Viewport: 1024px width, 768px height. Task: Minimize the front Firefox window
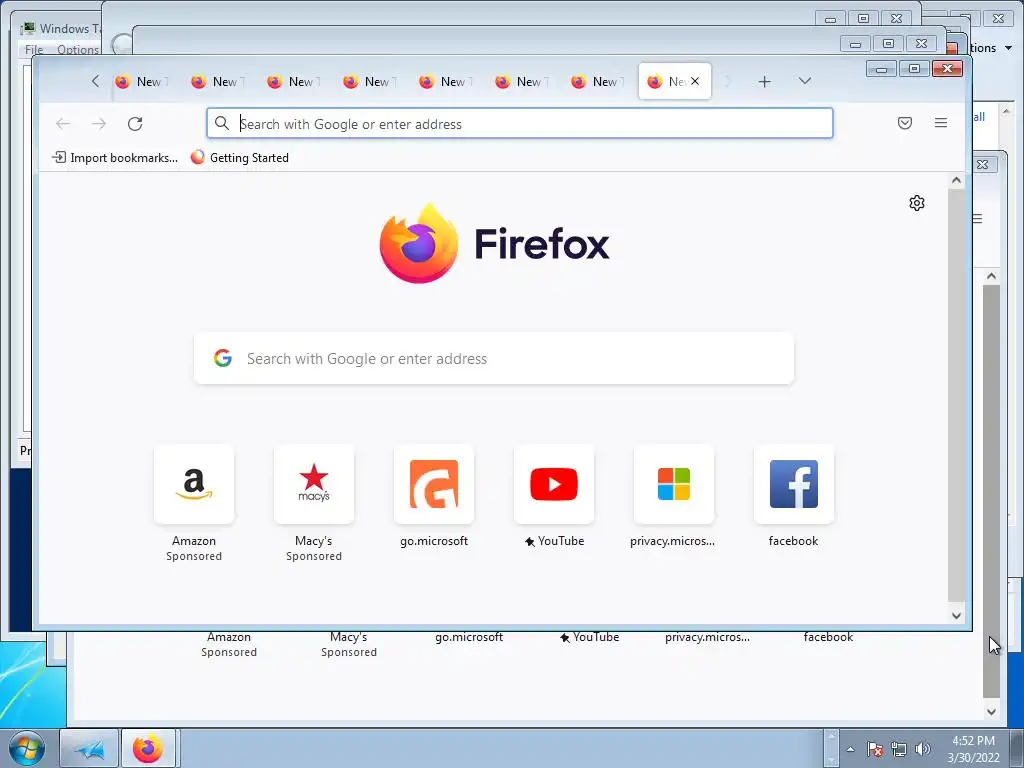click(882, 69)
